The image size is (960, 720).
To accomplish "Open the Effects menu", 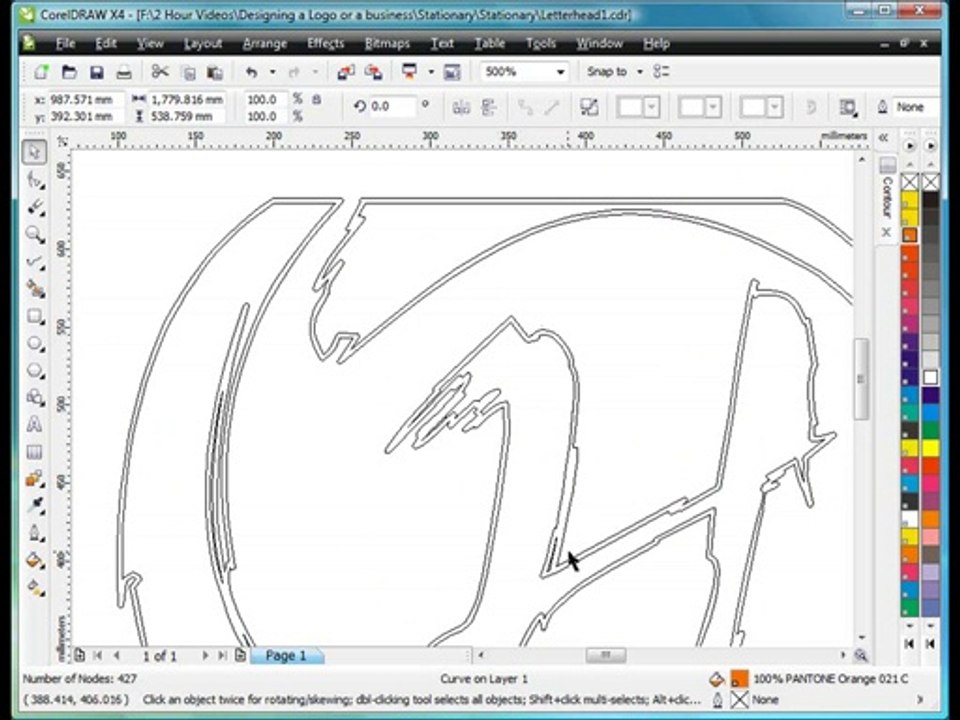I will click(325, 43).
